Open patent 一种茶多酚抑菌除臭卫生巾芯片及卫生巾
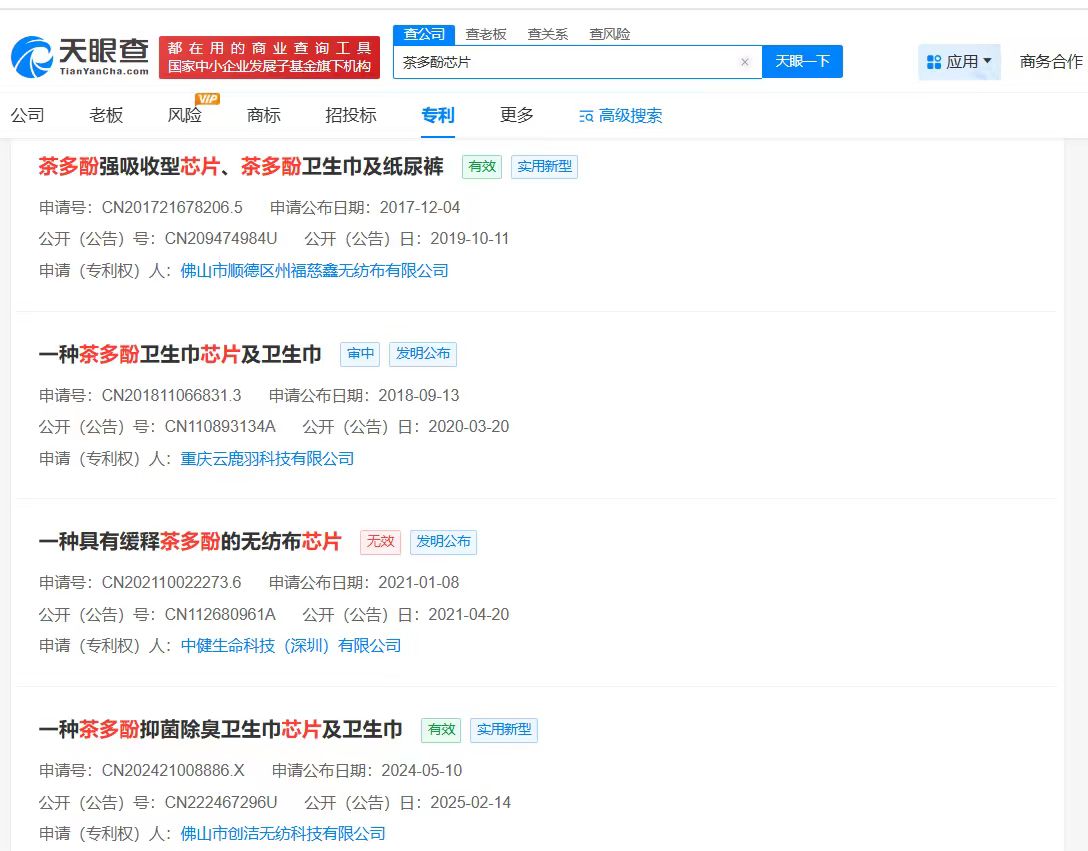This screenshot has width=1088, height=851. pos(221,730)
